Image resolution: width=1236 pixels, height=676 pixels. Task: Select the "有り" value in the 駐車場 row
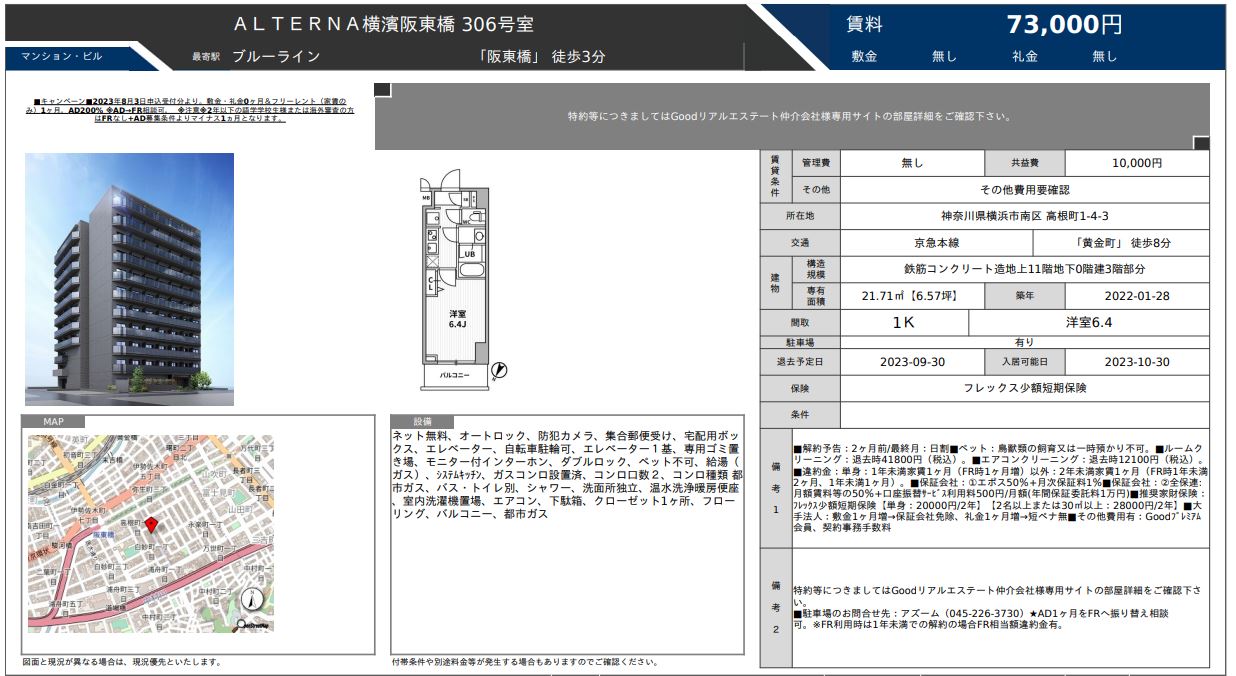(1024, 342)
